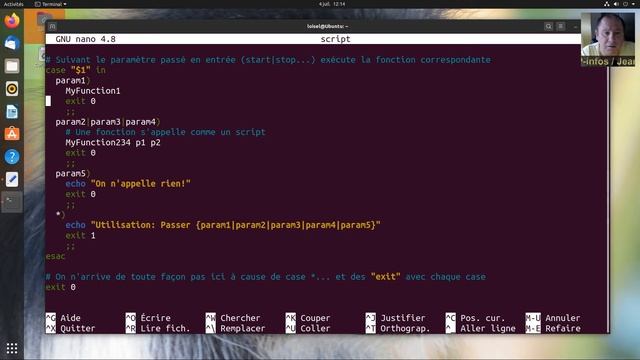Click the 'param2|param3|param4)' line

point(108,122)
